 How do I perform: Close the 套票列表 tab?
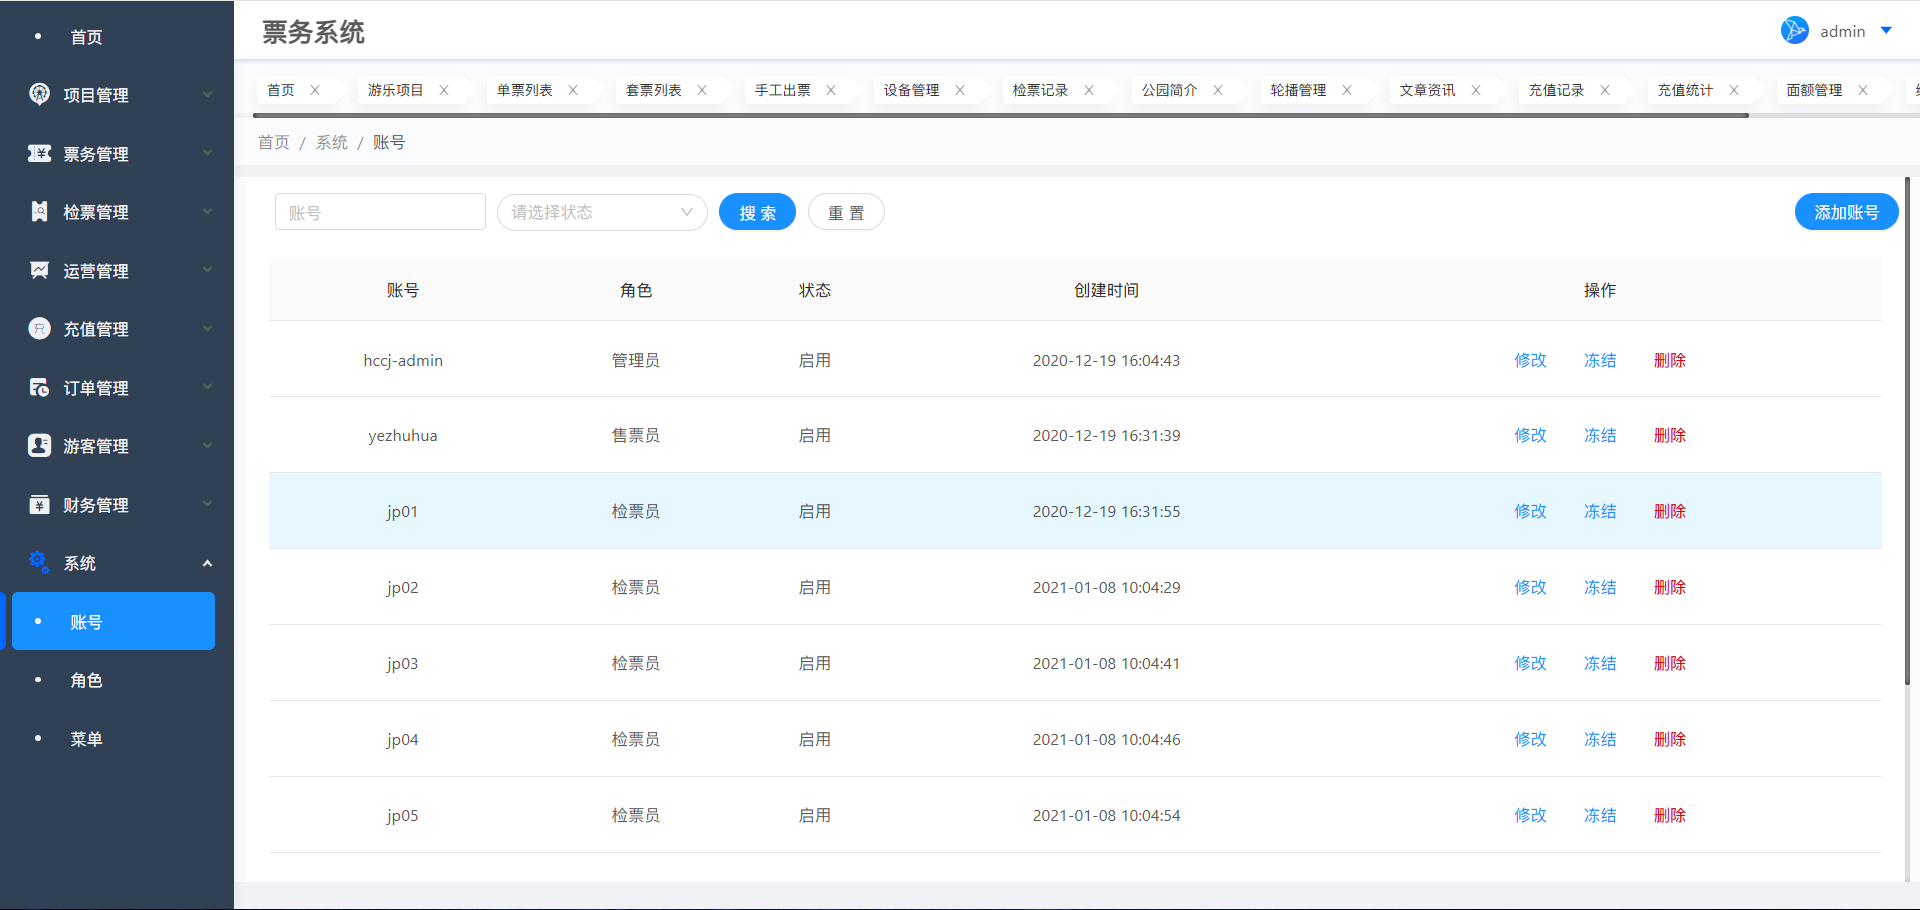[702, 90]
